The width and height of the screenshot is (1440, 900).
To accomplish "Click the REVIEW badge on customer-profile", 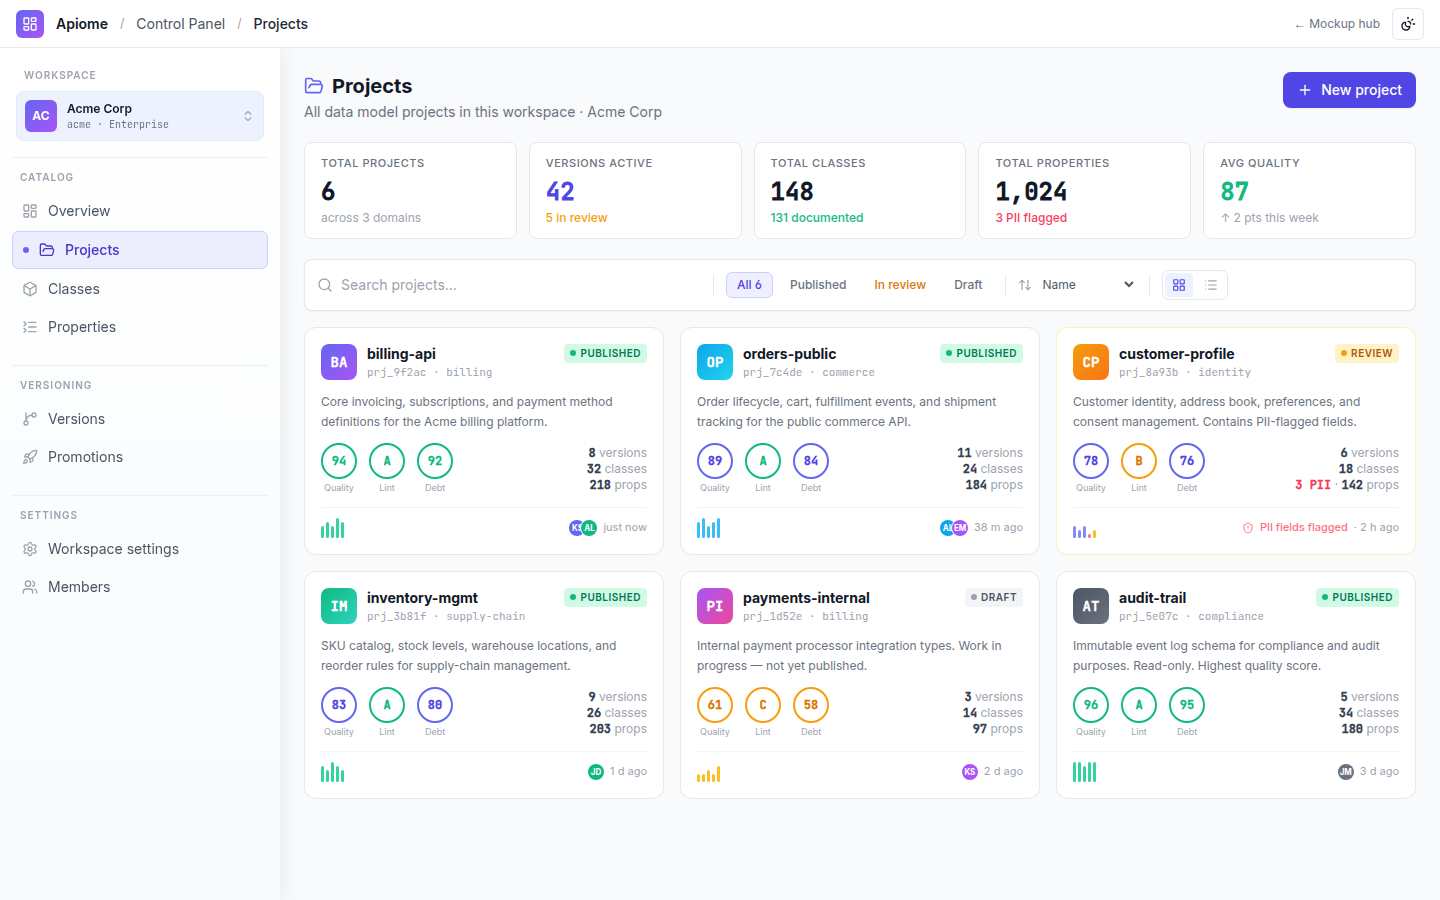I will point(1366,353).
